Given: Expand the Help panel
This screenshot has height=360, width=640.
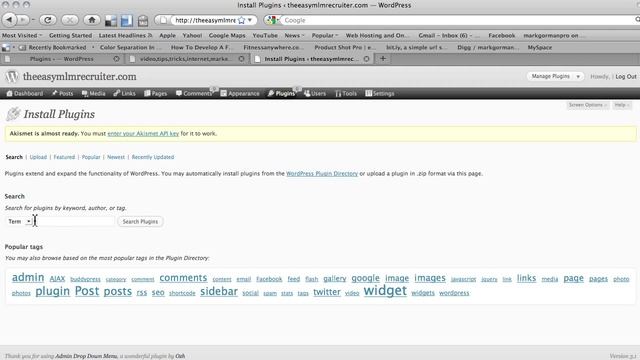Looking at the screenshot, I should tap(622, 105).
